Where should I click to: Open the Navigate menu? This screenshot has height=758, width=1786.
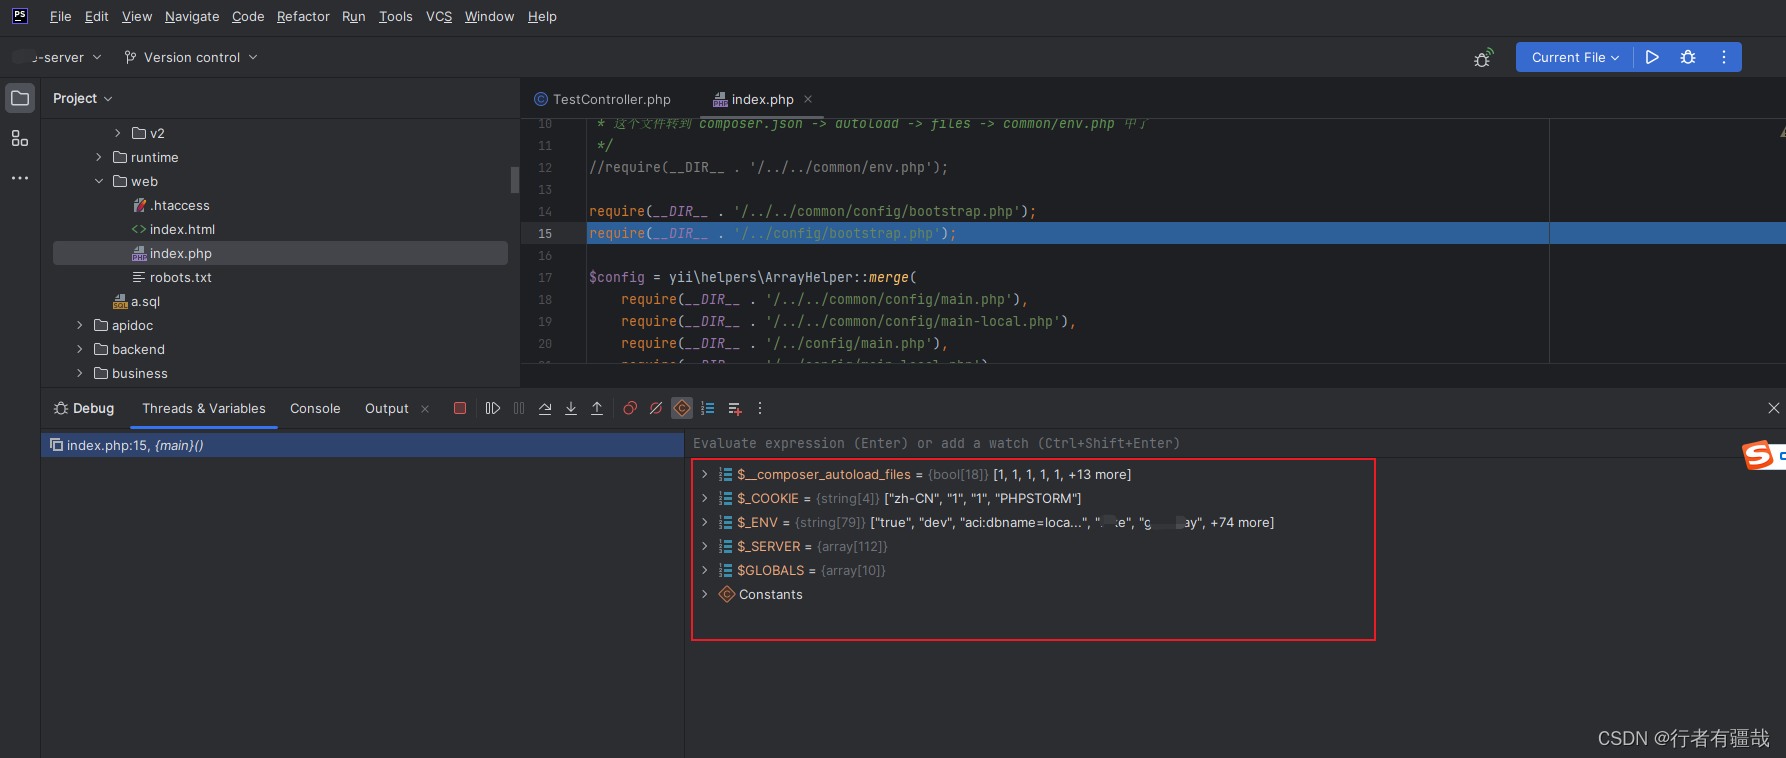point(192,17)
